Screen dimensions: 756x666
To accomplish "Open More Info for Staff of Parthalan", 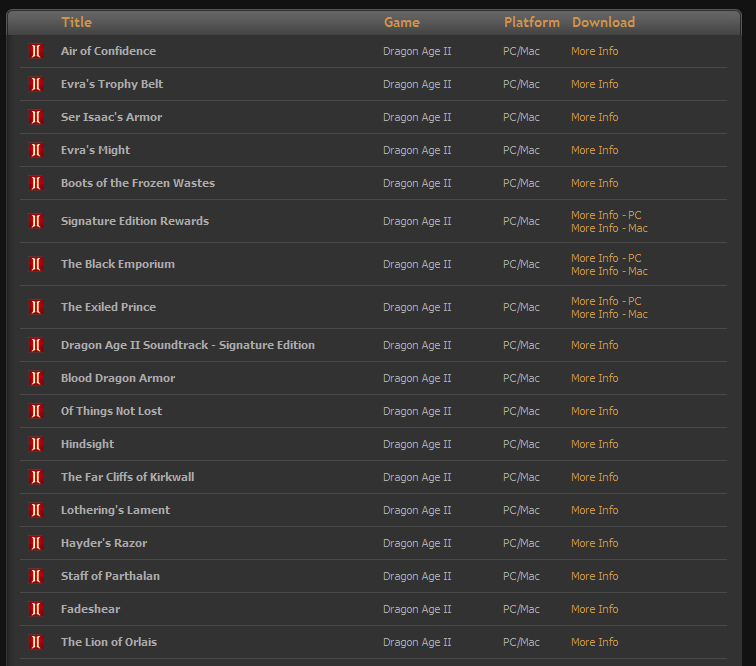I will click(x=594, y=576).
